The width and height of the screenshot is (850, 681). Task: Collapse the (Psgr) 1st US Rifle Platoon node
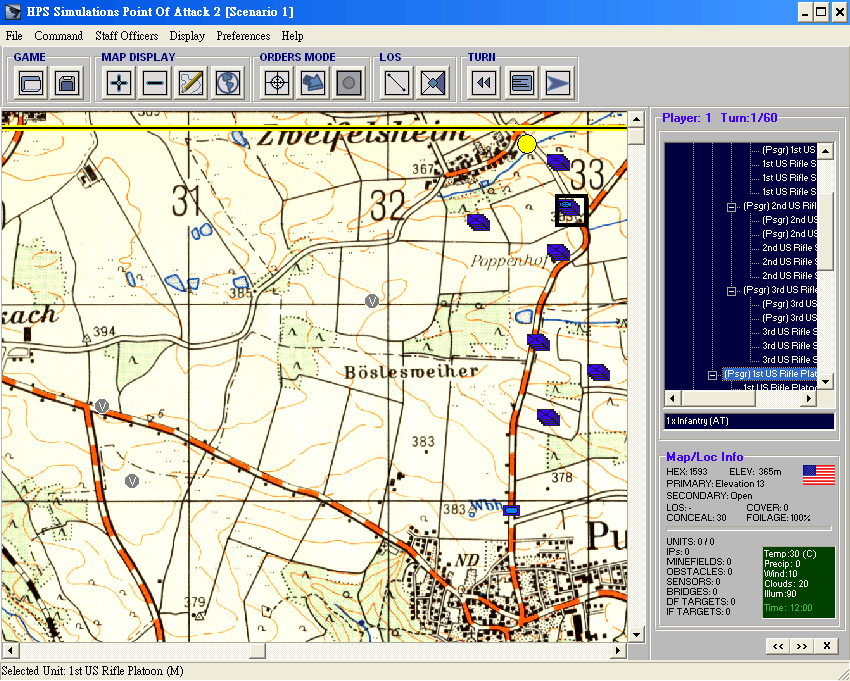[713, 375]
